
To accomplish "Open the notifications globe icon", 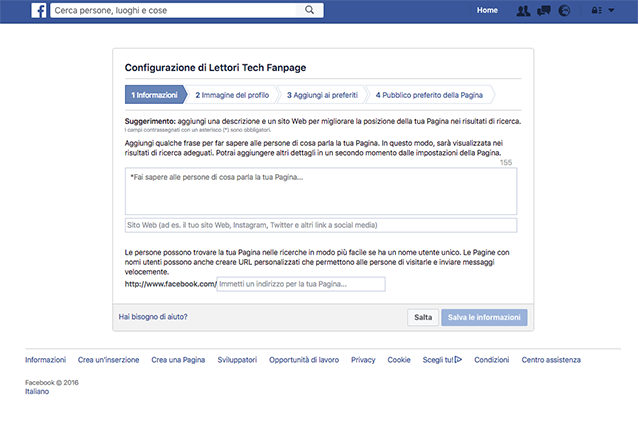I will [x=564, y=11].
